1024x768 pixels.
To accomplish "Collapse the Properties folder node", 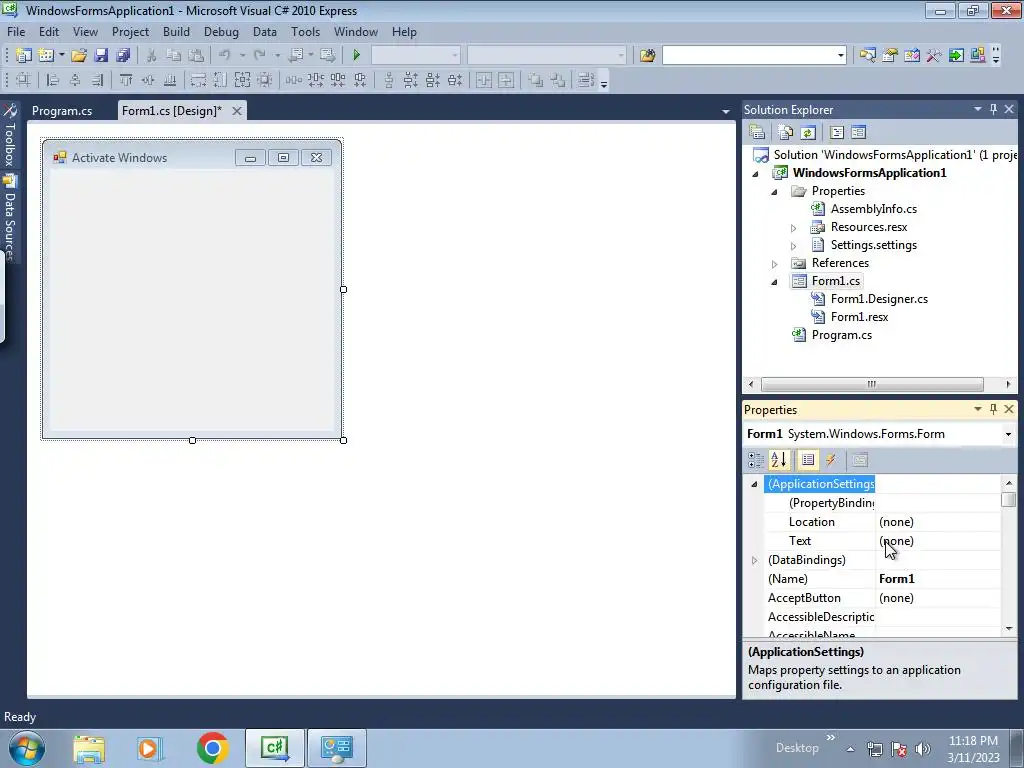I will click(x=775, y=191).
